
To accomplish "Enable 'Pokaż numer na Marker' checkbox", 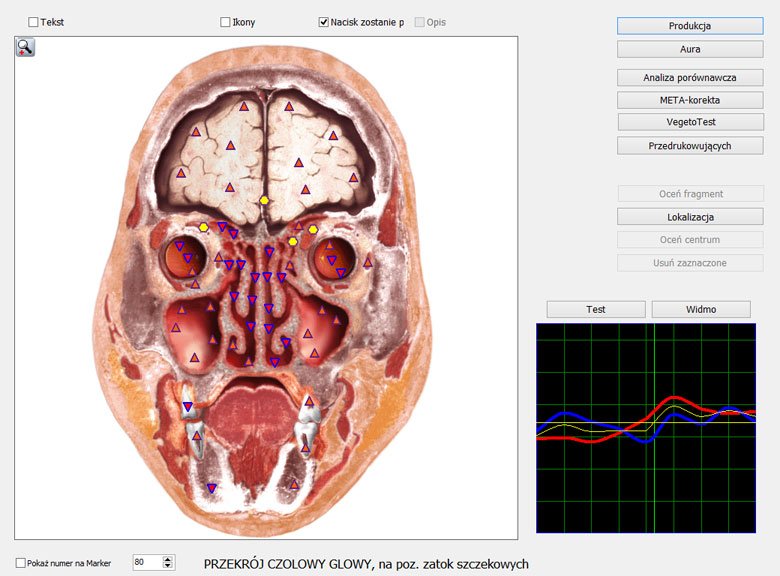I will (x=22, y=563).
